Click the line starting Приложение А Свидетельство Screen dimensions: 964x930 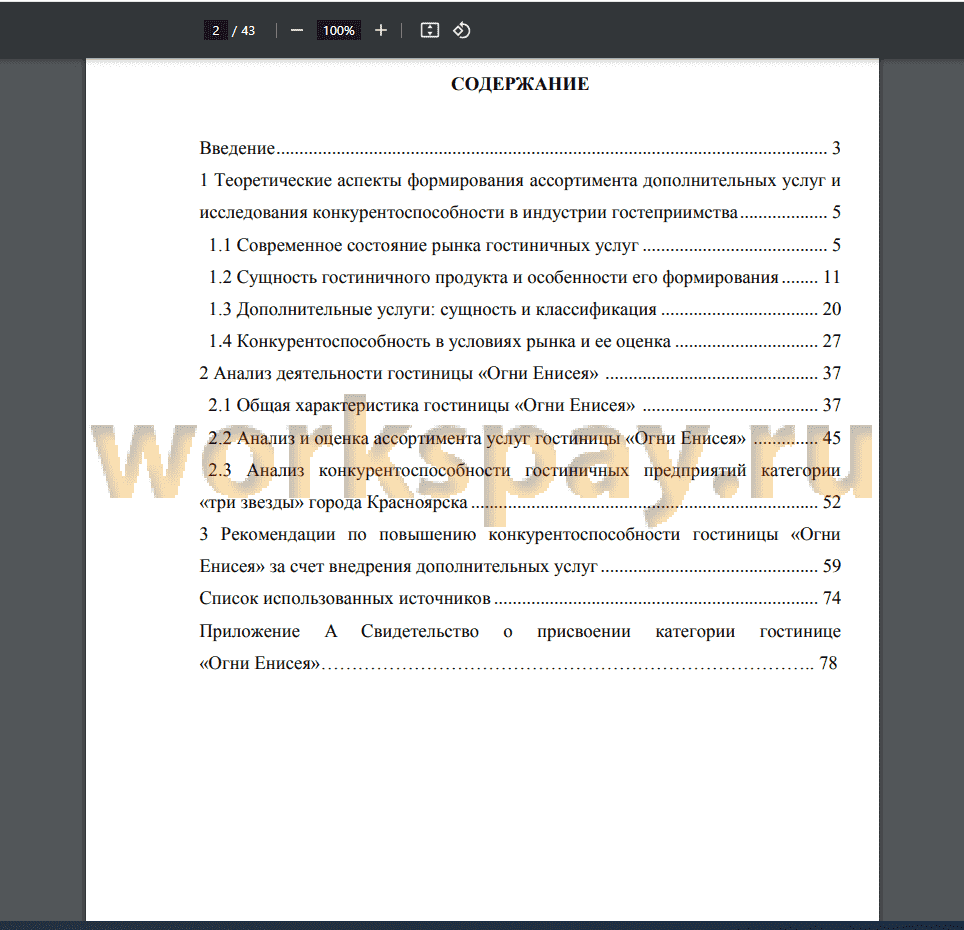(520, 631)
